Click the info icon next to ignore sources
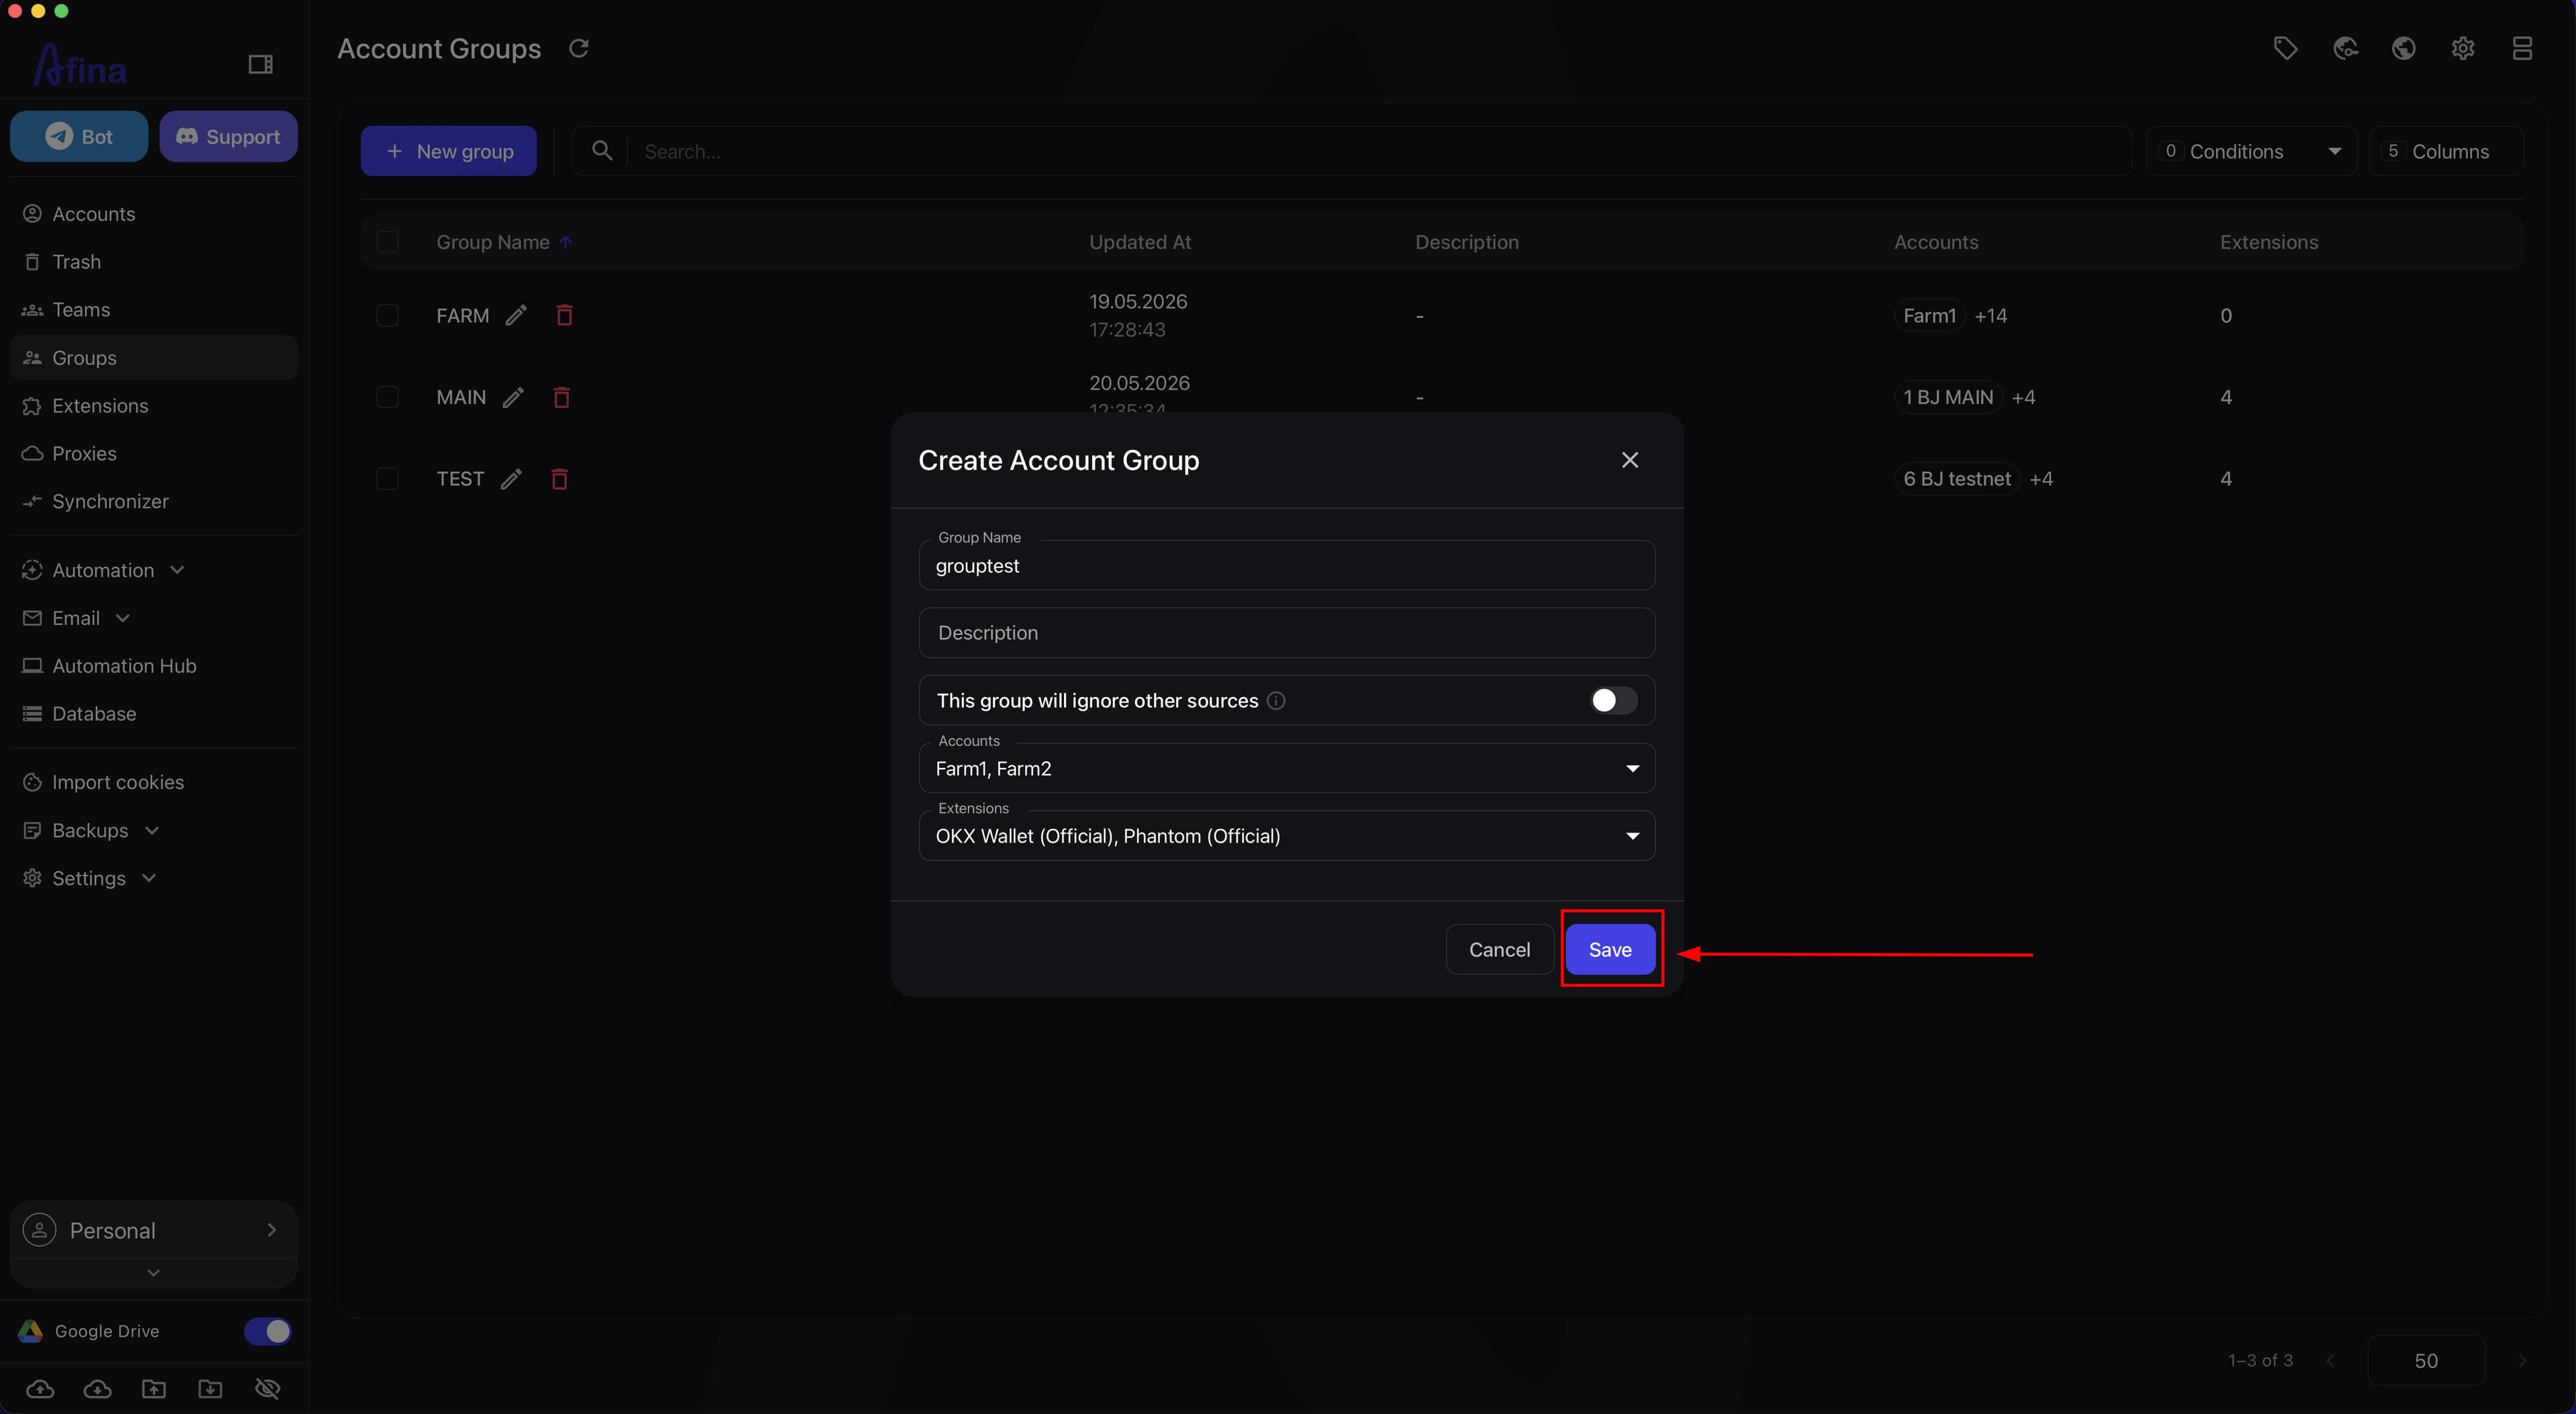This screenshot has width=2576, height=1414. point(1276,700)
